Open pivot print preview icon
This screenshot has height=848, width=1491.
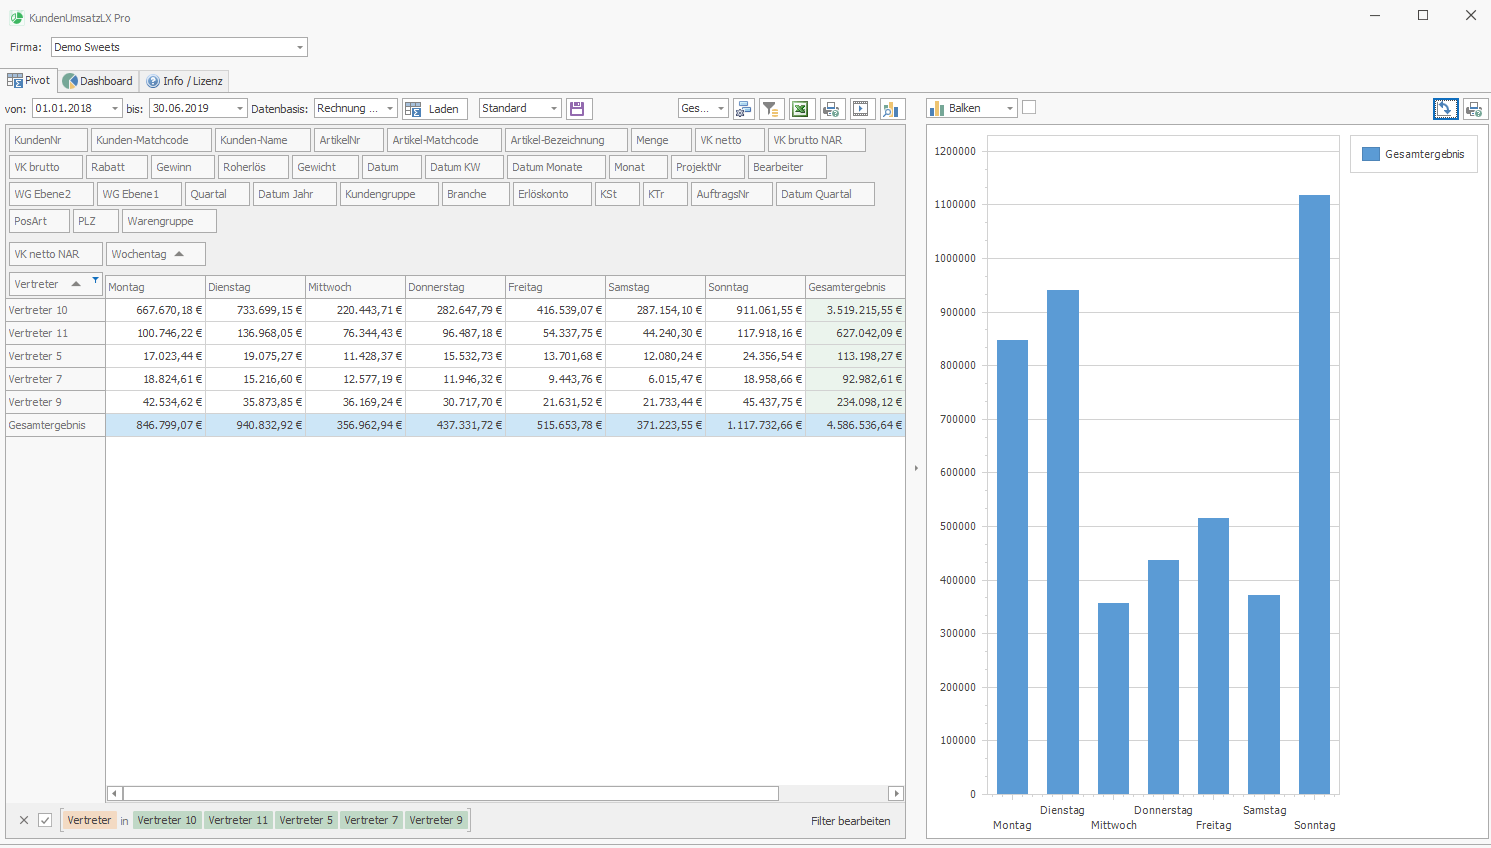tap(831, 109)
